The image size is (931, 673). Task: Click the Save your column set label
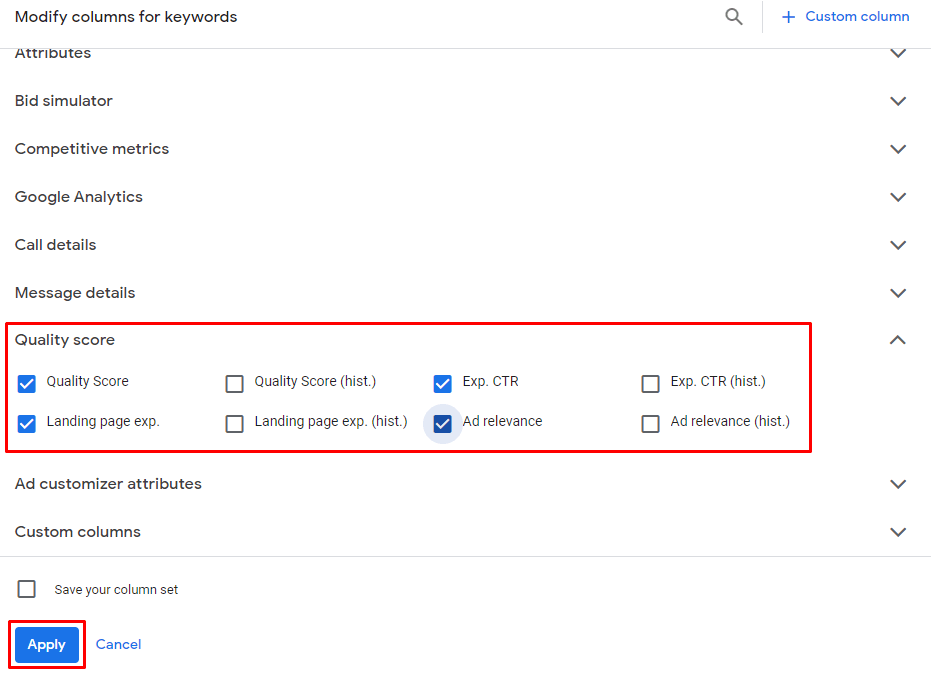(x=116, y=590)
